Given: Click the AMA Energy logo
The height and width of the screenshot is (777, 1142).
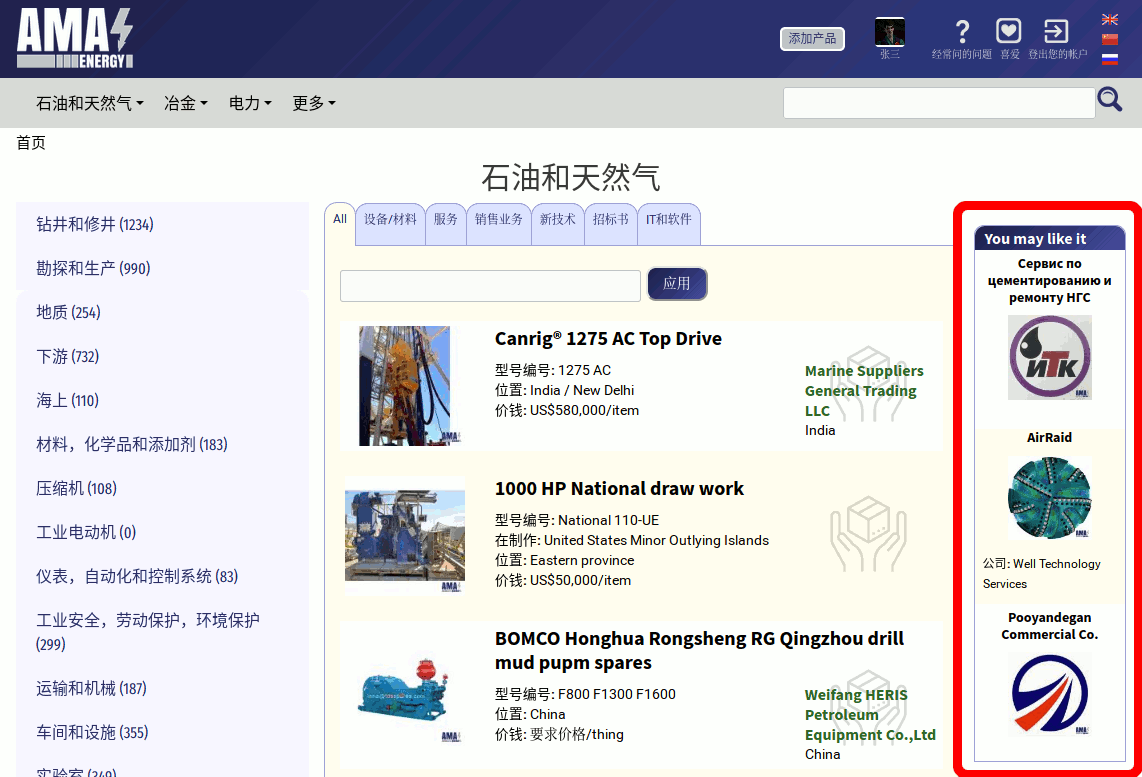Looking at the screenshot, I should [75, 39].
